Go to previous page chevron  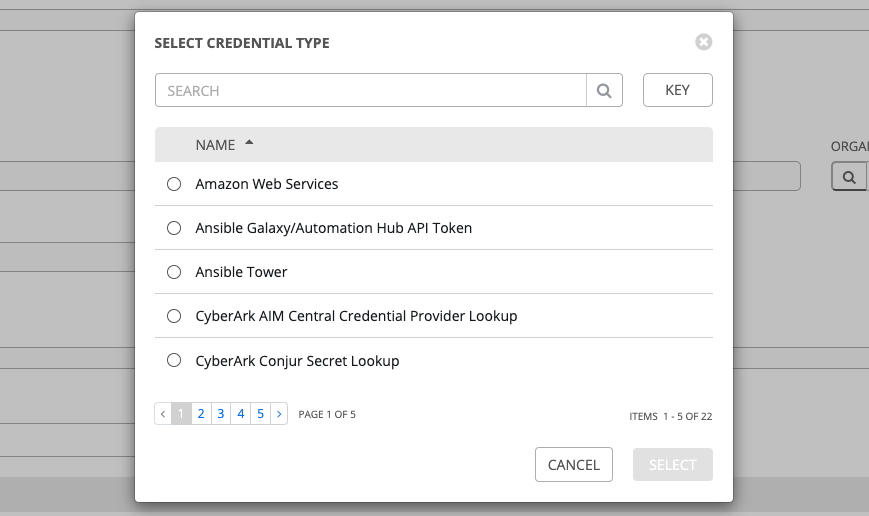[x=163, y=413]
